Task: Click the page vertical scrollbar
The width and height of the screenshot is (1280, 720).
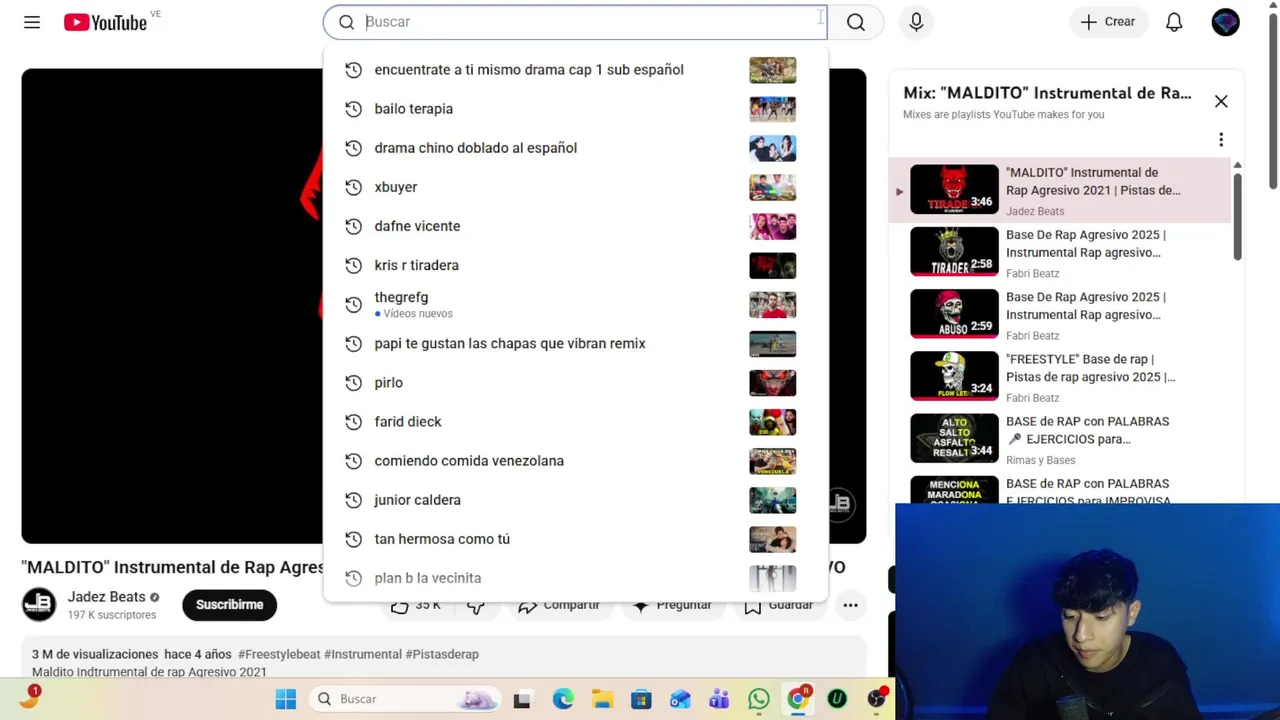Action: coord(1272,100)
